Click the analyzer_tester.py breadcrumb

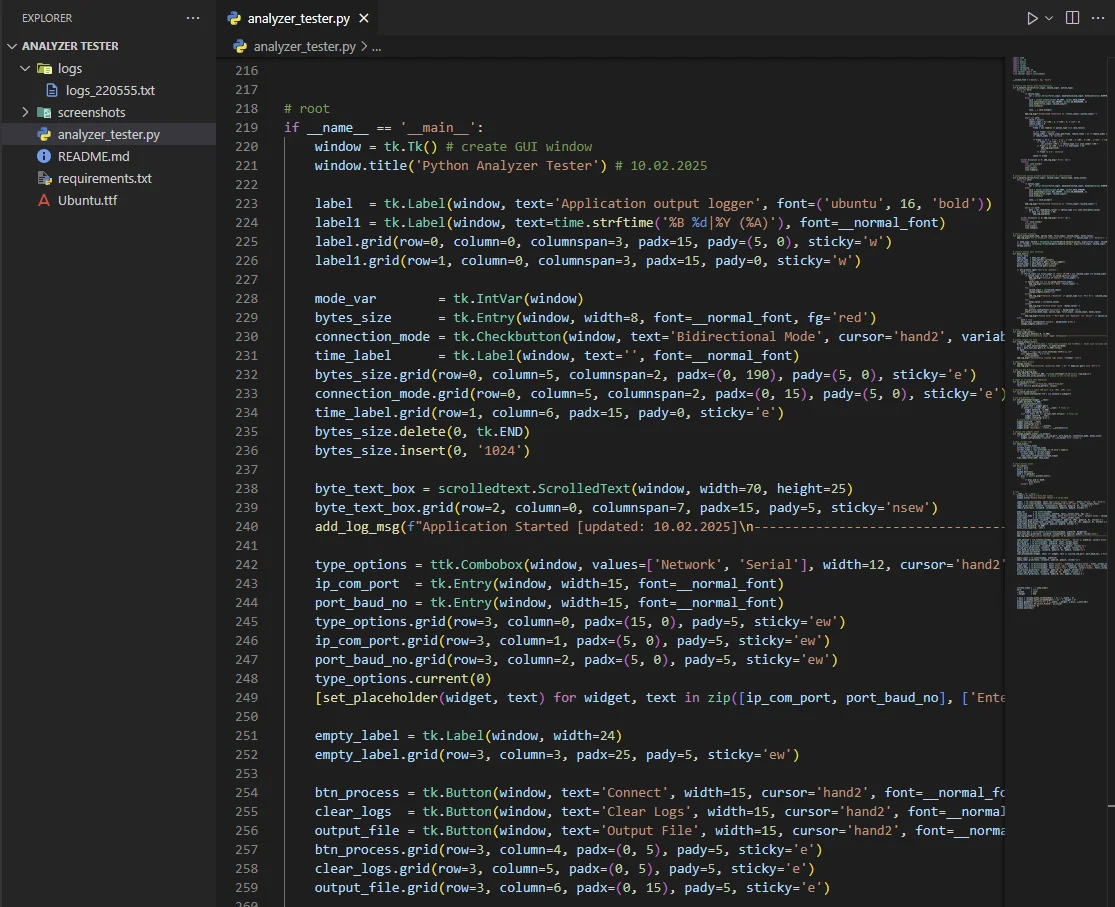point(304,46)
